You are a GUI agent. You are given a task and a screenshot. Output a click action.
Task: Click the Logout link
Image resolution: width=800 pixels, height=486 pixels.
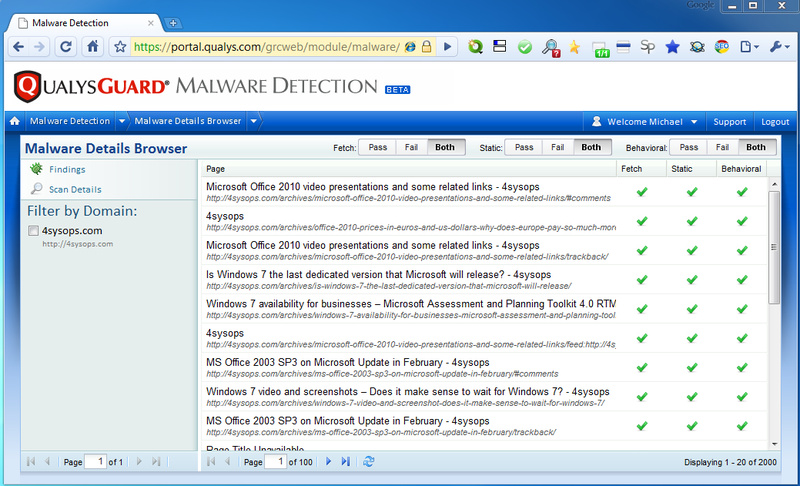click(x=775, y=122)
